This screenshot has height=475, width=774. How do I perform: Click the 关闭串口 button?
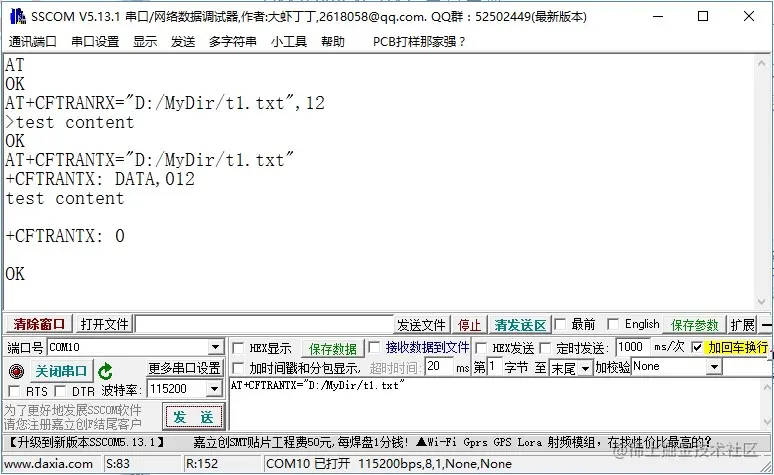pos(61,371)
